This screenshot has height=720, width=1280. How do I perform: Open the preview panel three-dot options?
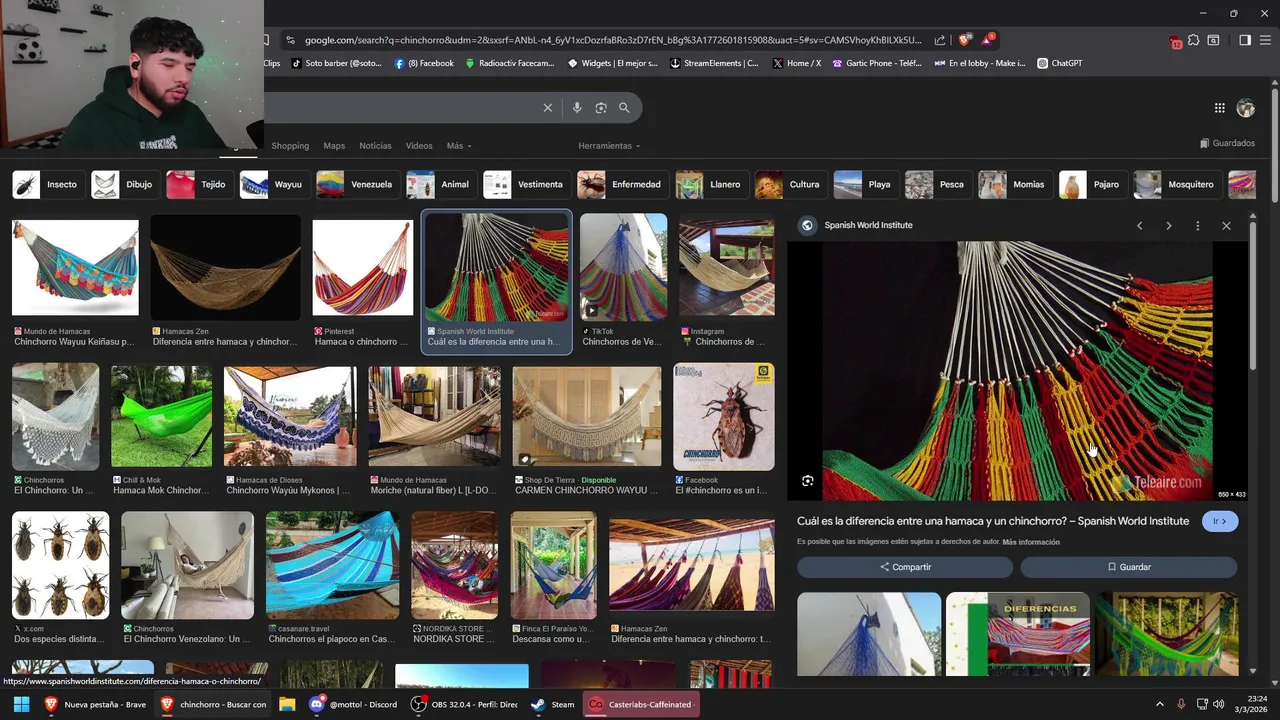click(x=1197, y=226)
